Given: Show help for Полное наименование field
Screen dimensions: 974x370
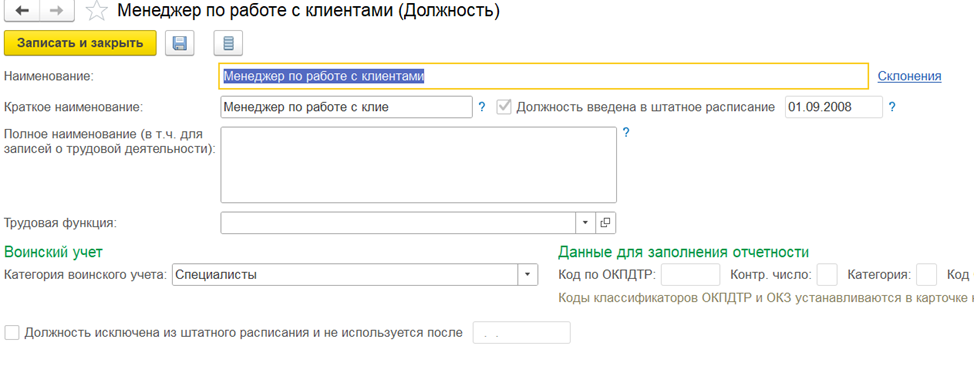Looking at the screenshot, I should pos(626,132).
